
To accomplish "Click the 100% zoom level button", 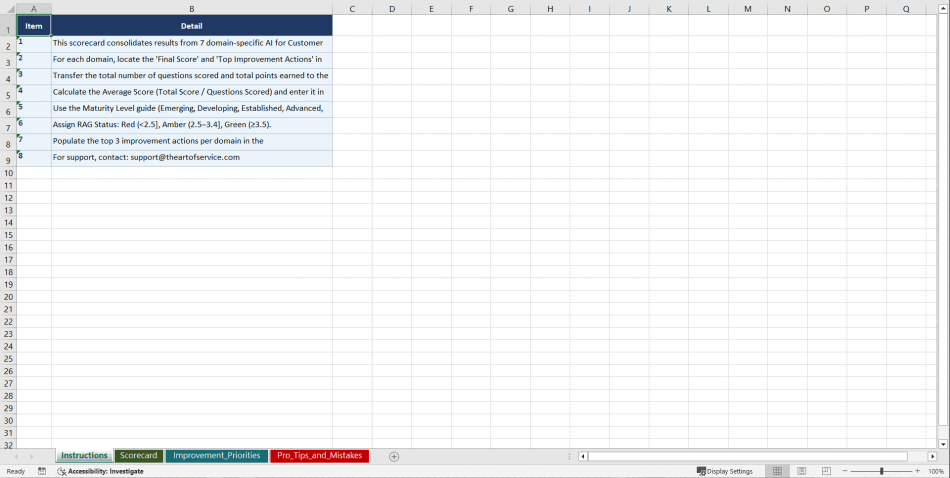I will pos(936,471).
